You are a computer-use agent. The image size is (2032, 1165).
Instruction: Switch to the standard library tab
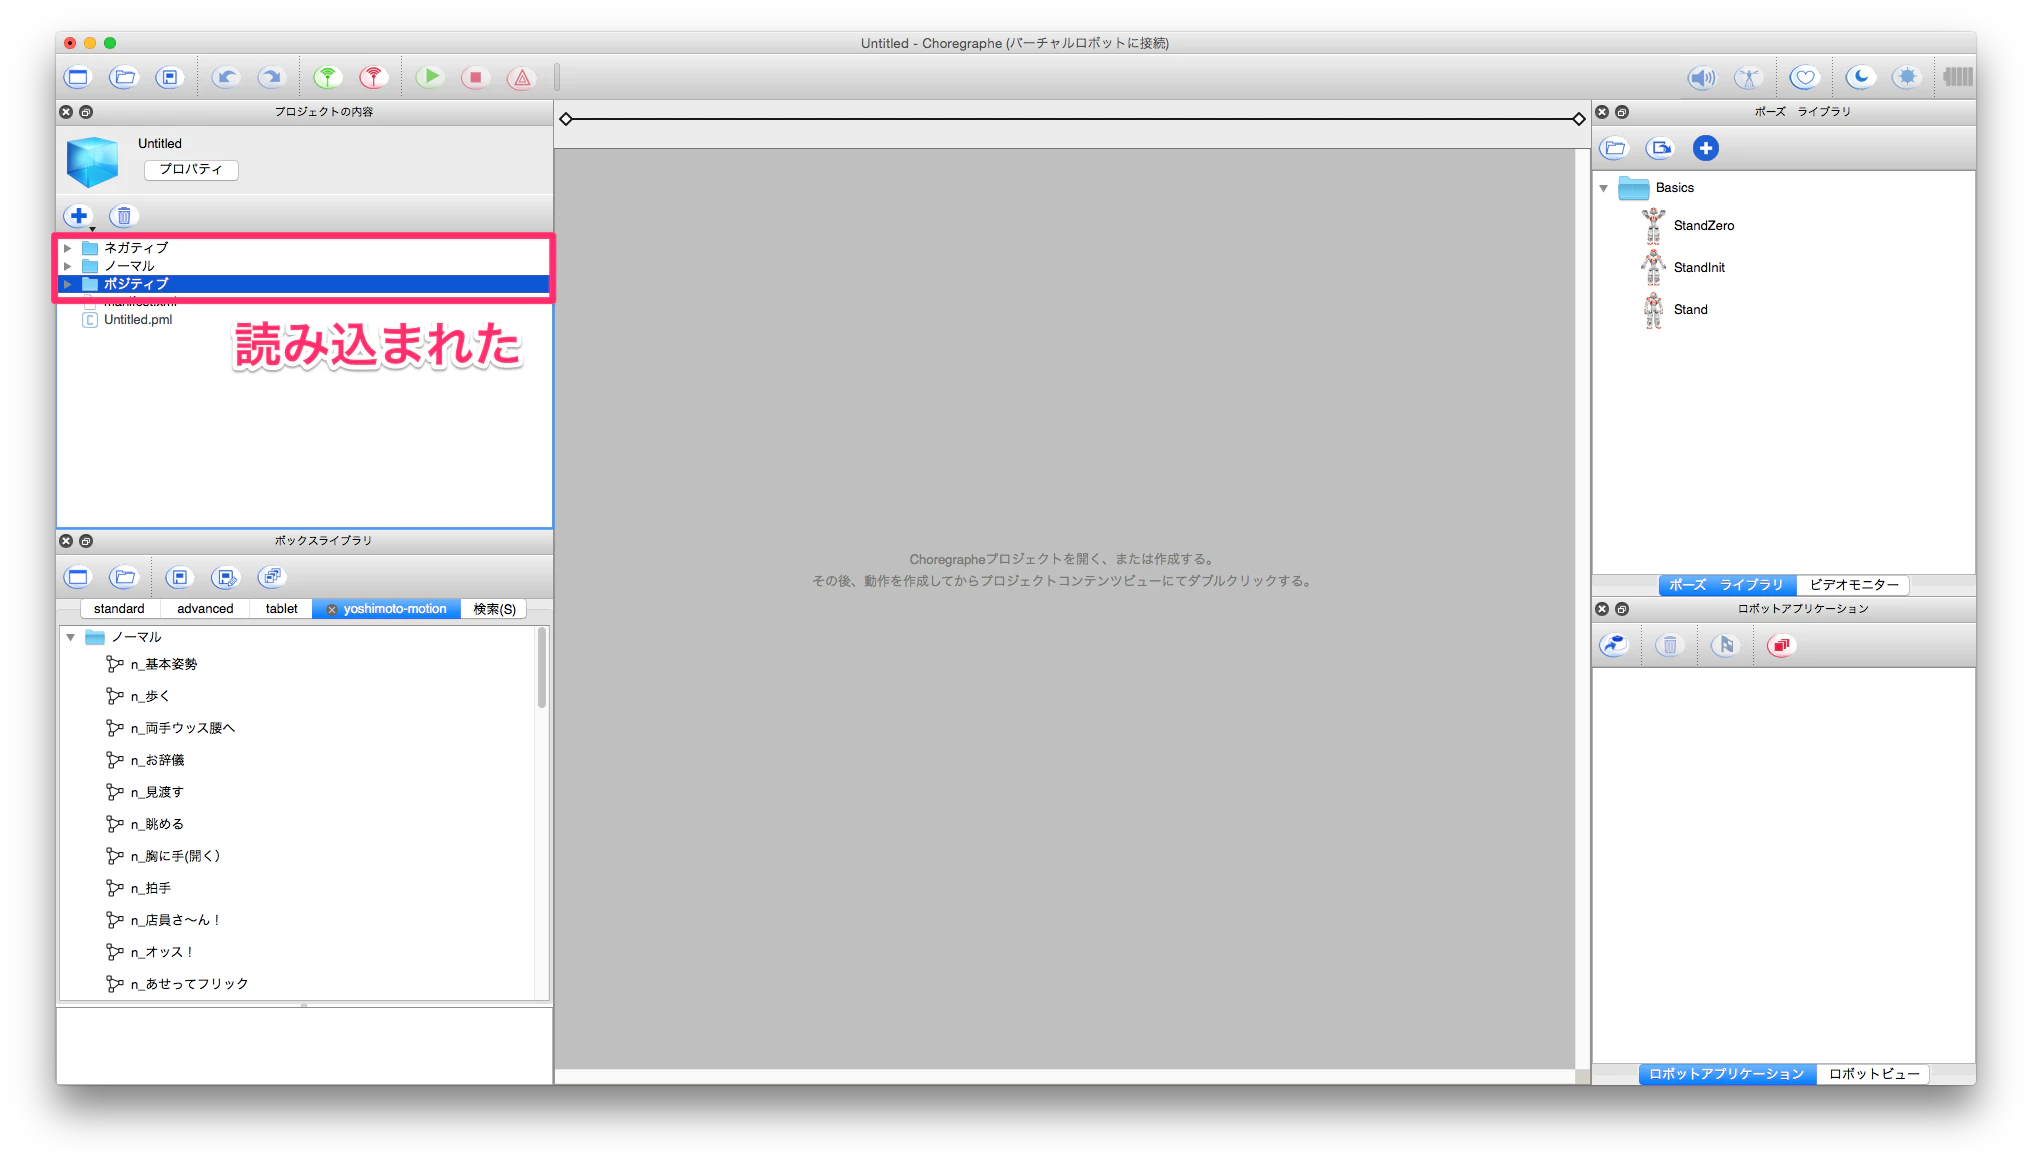119,609
